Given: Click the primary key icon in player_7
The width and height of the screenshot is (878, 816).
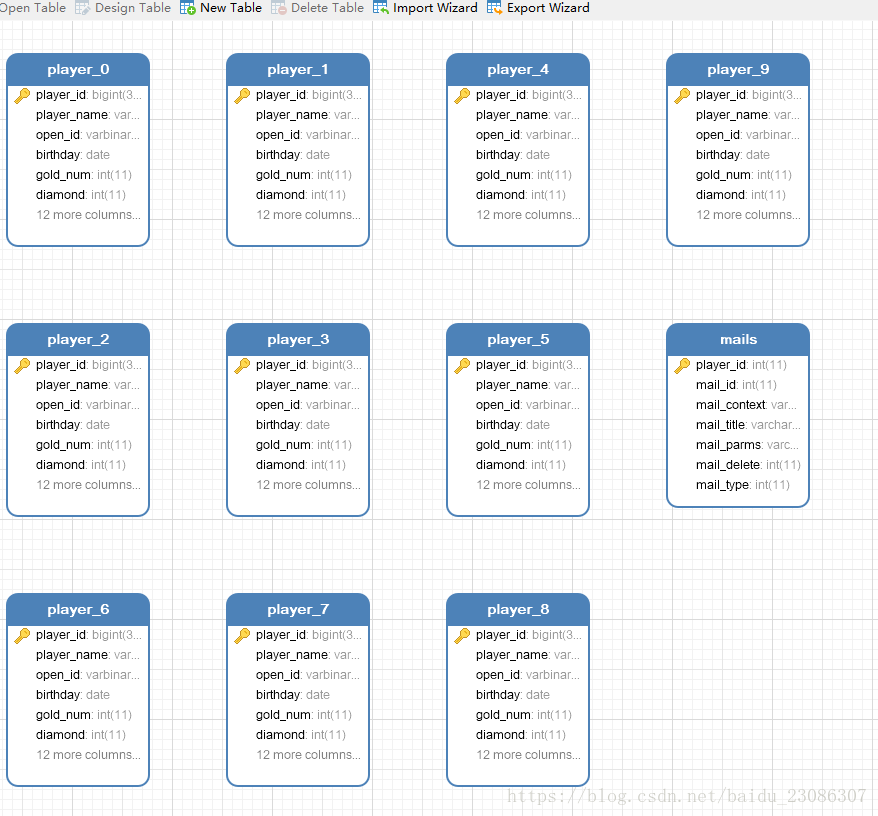Looking at the screenshot, I should pos(242,635).
